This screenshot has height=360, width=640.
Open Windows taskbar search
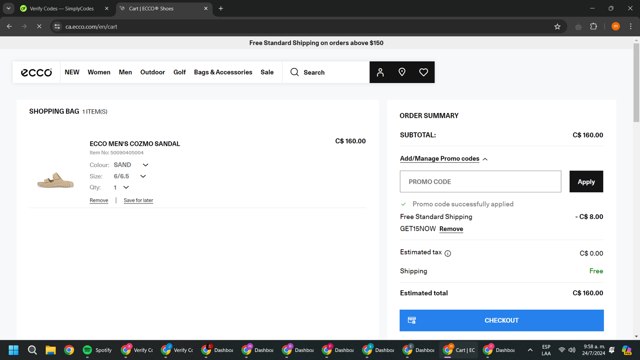(32, 350)
